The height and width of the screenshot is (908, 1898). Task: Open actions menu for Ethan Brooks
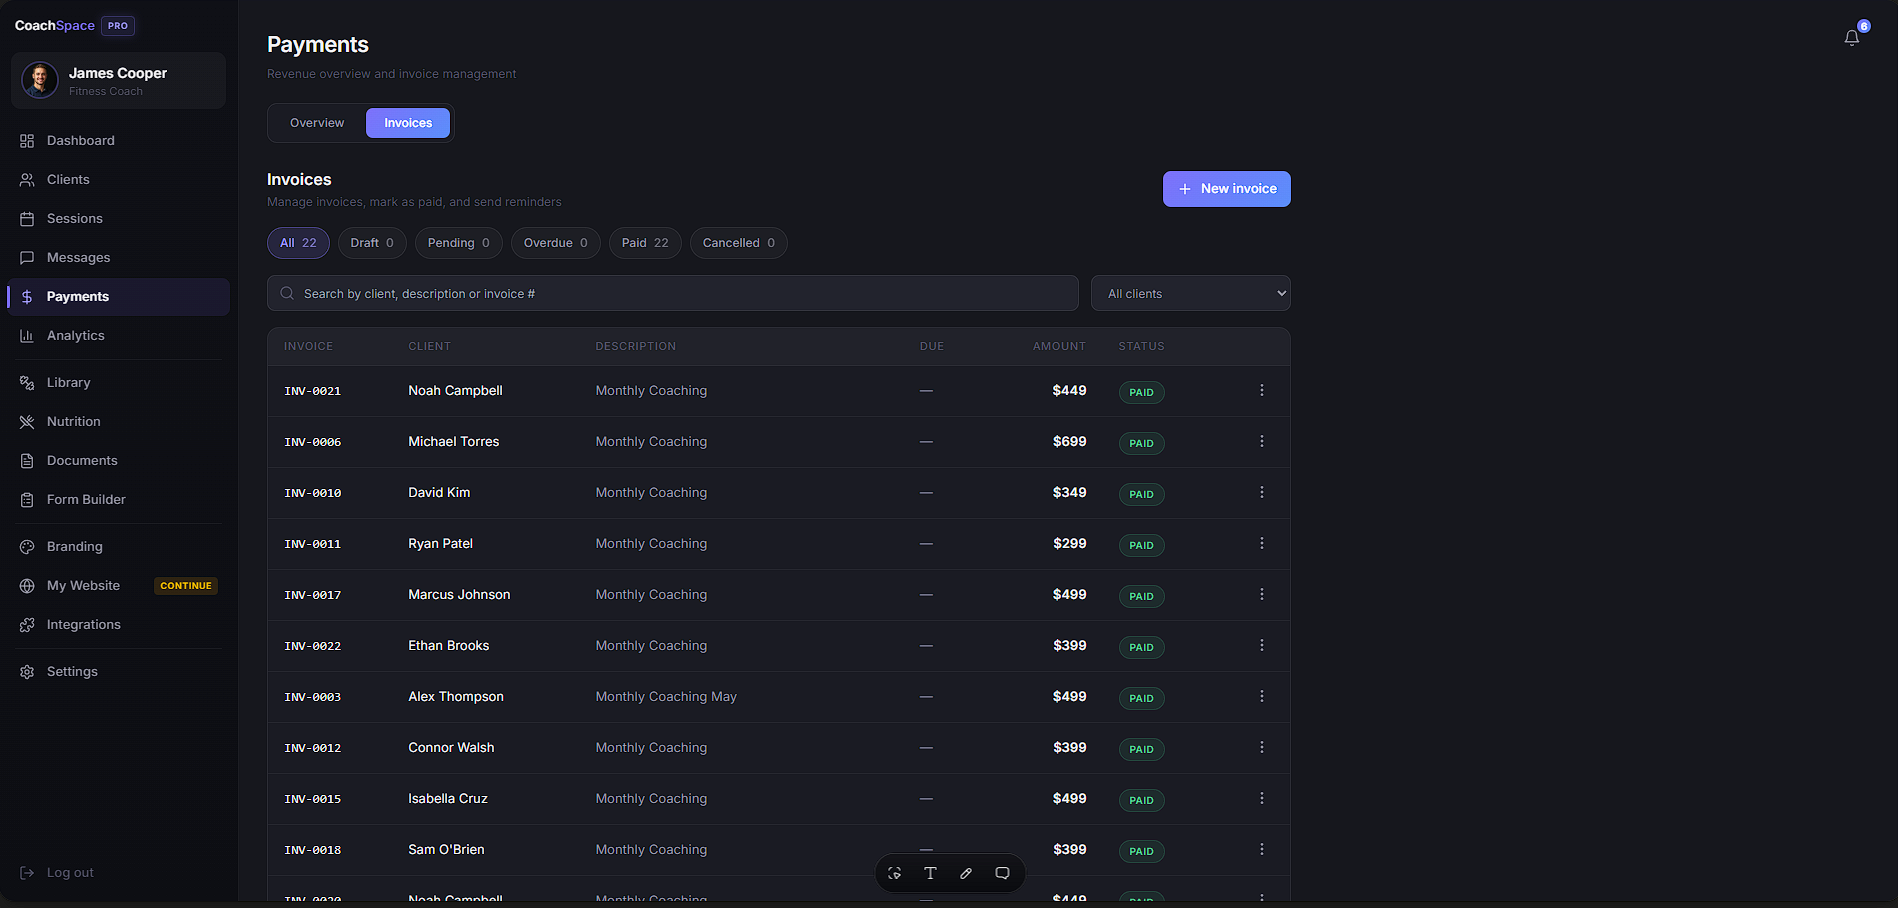coord(1262,645)
